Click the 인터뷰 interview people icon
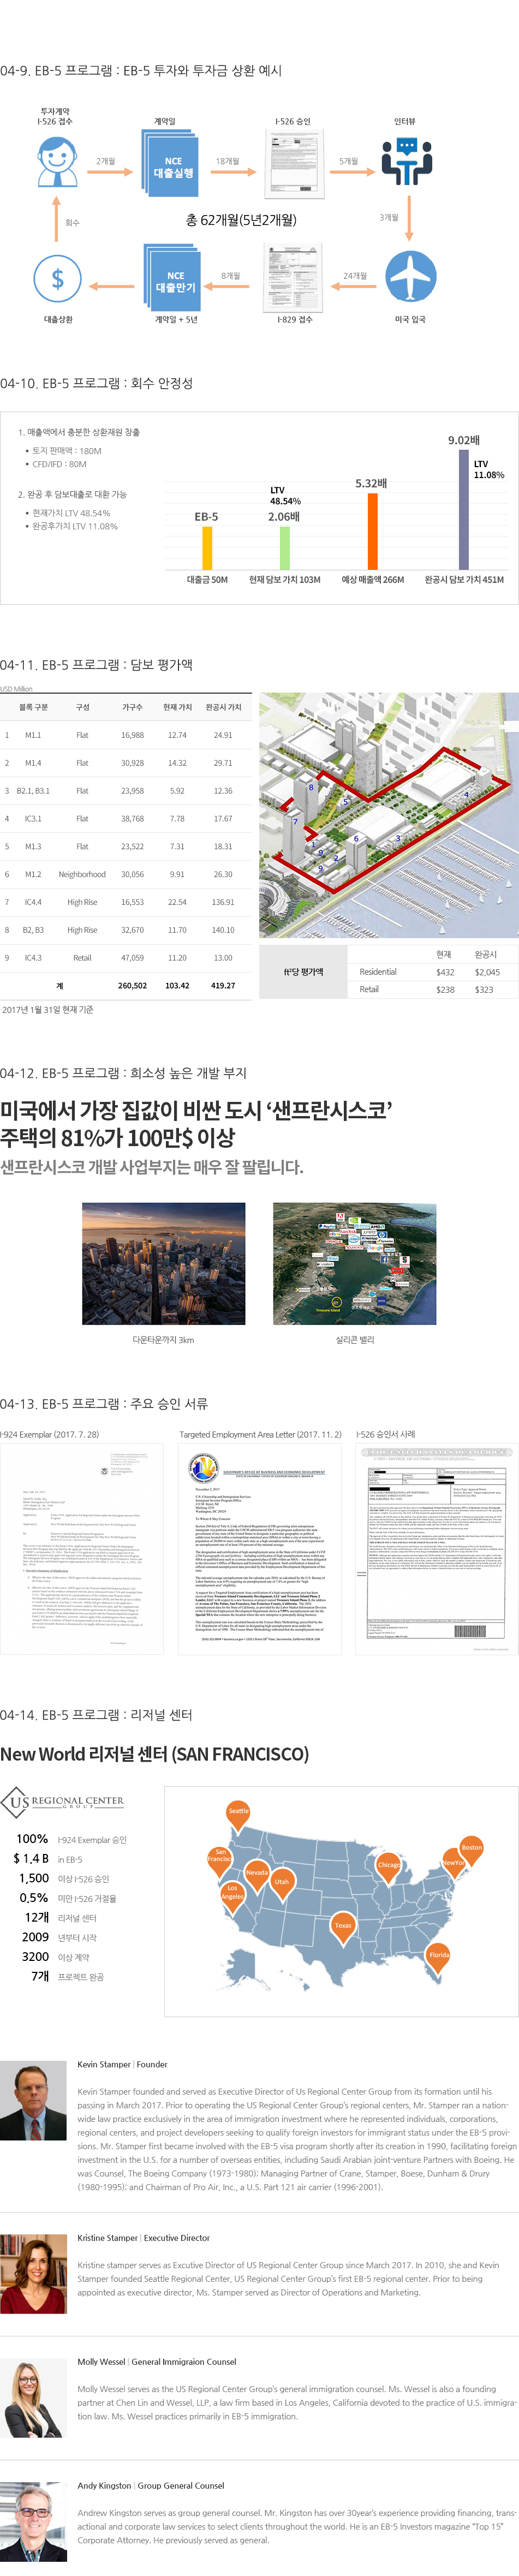 [407, 161]
